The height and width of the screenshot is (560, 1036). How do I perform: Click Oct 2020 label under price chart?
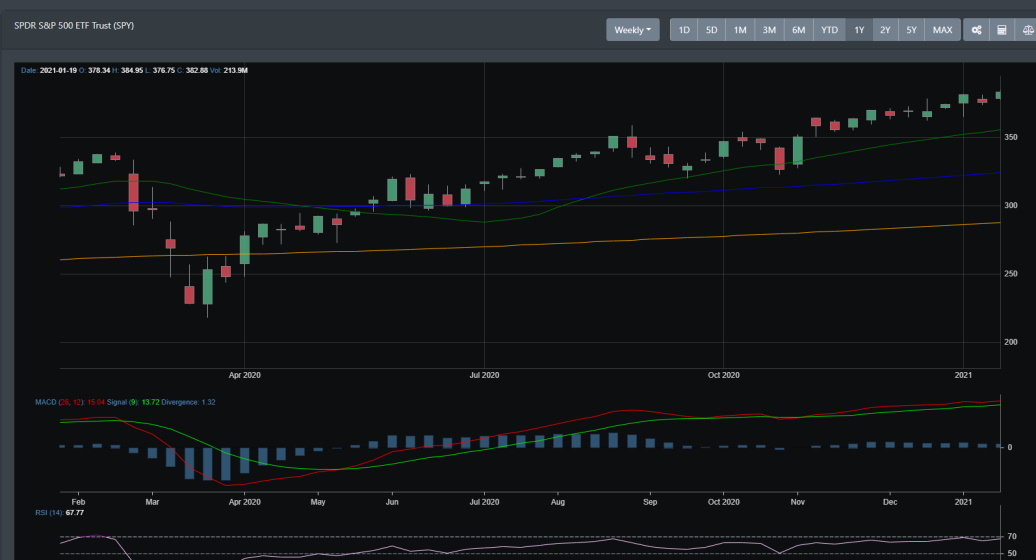723,375
